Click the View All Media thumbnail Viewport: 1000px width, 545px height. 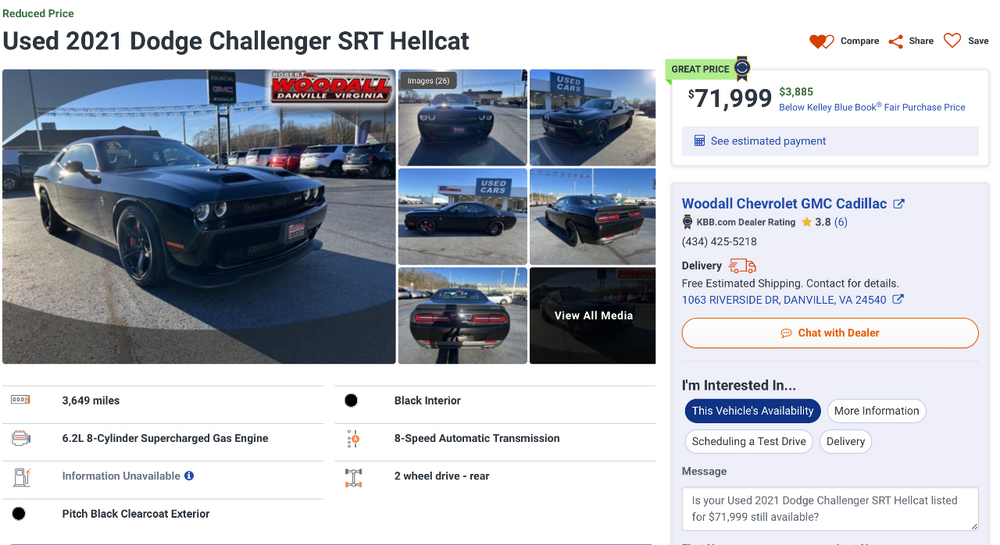tap(593, 316)
